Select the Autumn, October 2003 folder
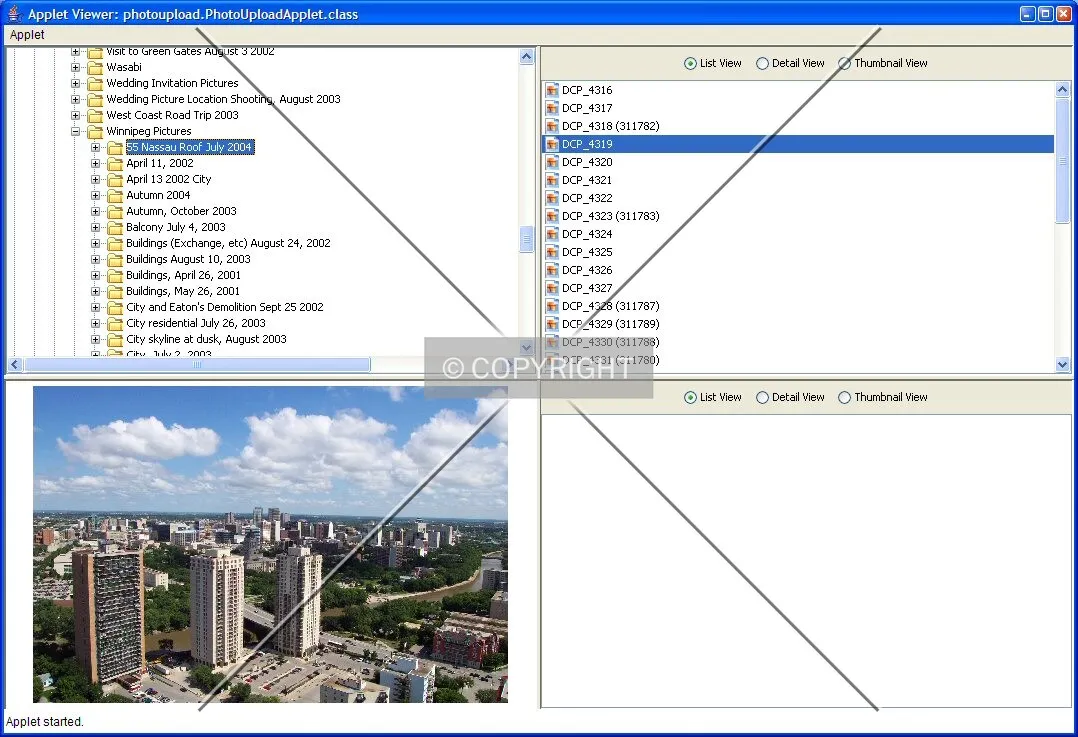1078x737 pixels. coord(182,212)
